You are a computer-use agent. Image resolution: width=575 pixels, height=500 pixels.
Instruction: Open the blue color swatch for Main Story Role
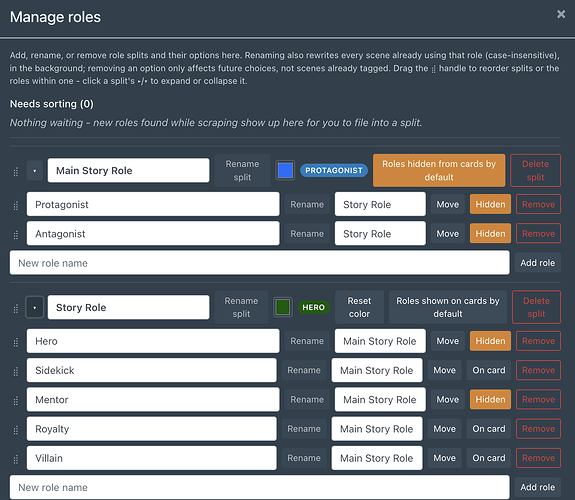285,171
